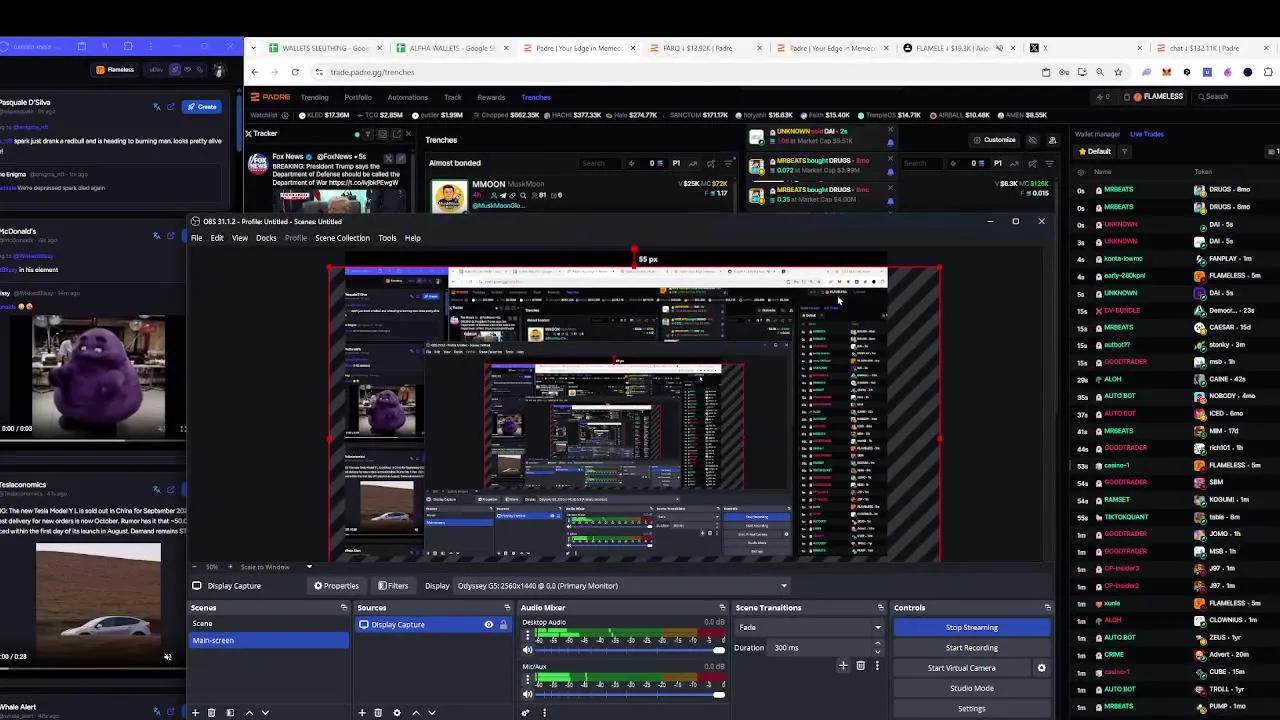Select Main-screen in Scenes list
The width and height of the screenshot is (1280, 720).
(x=269, y=640)
